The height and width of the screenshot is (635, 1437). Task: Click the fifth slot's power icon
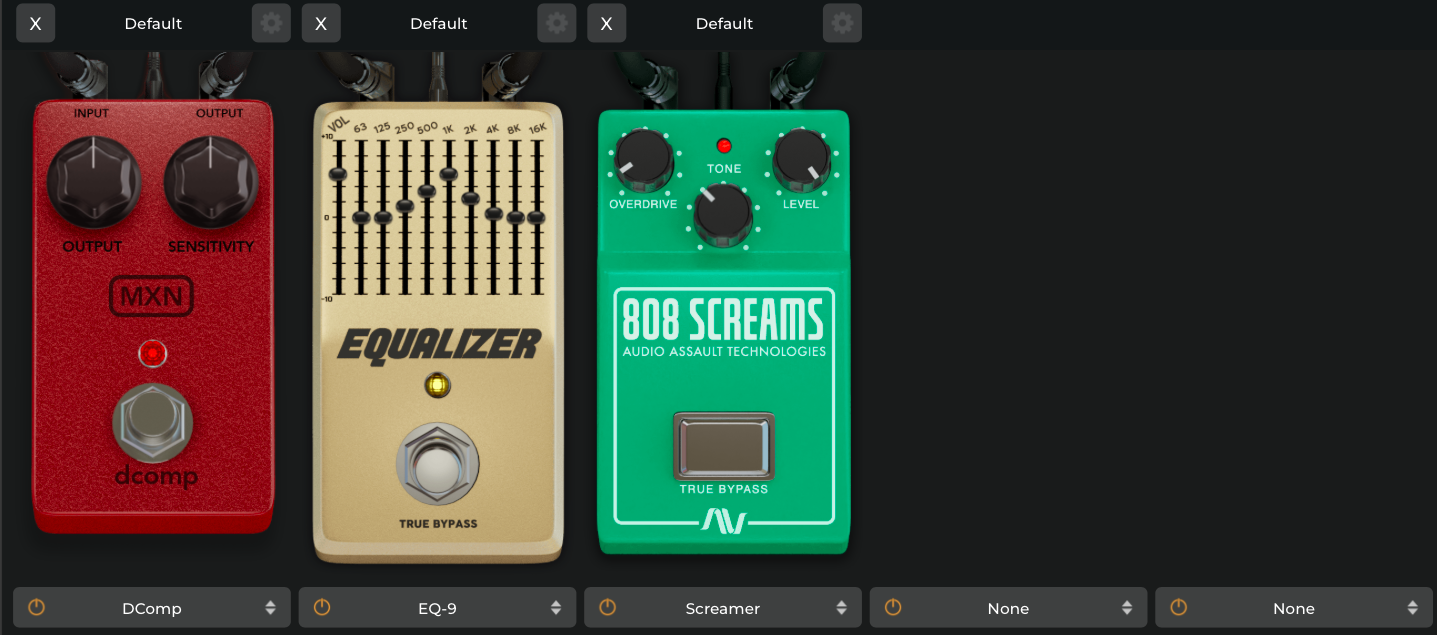pyautogui.click(x=1179, y=608)
